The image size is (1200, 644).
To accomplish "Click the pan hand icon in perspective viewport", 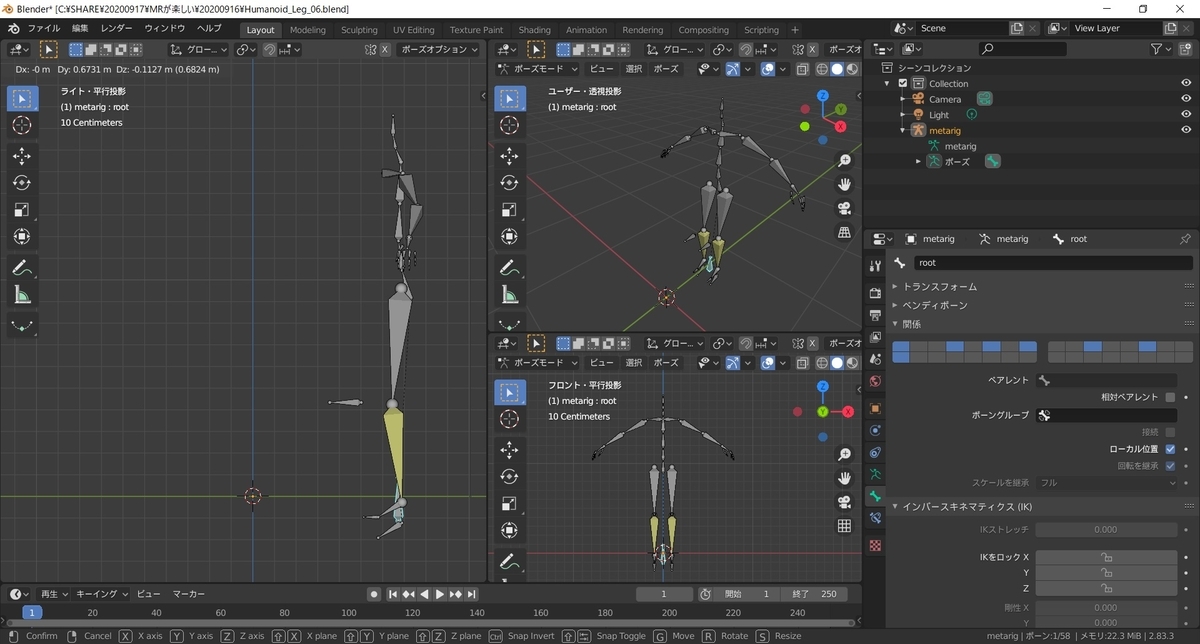I will pyautogui.click(x=845, y=184).
